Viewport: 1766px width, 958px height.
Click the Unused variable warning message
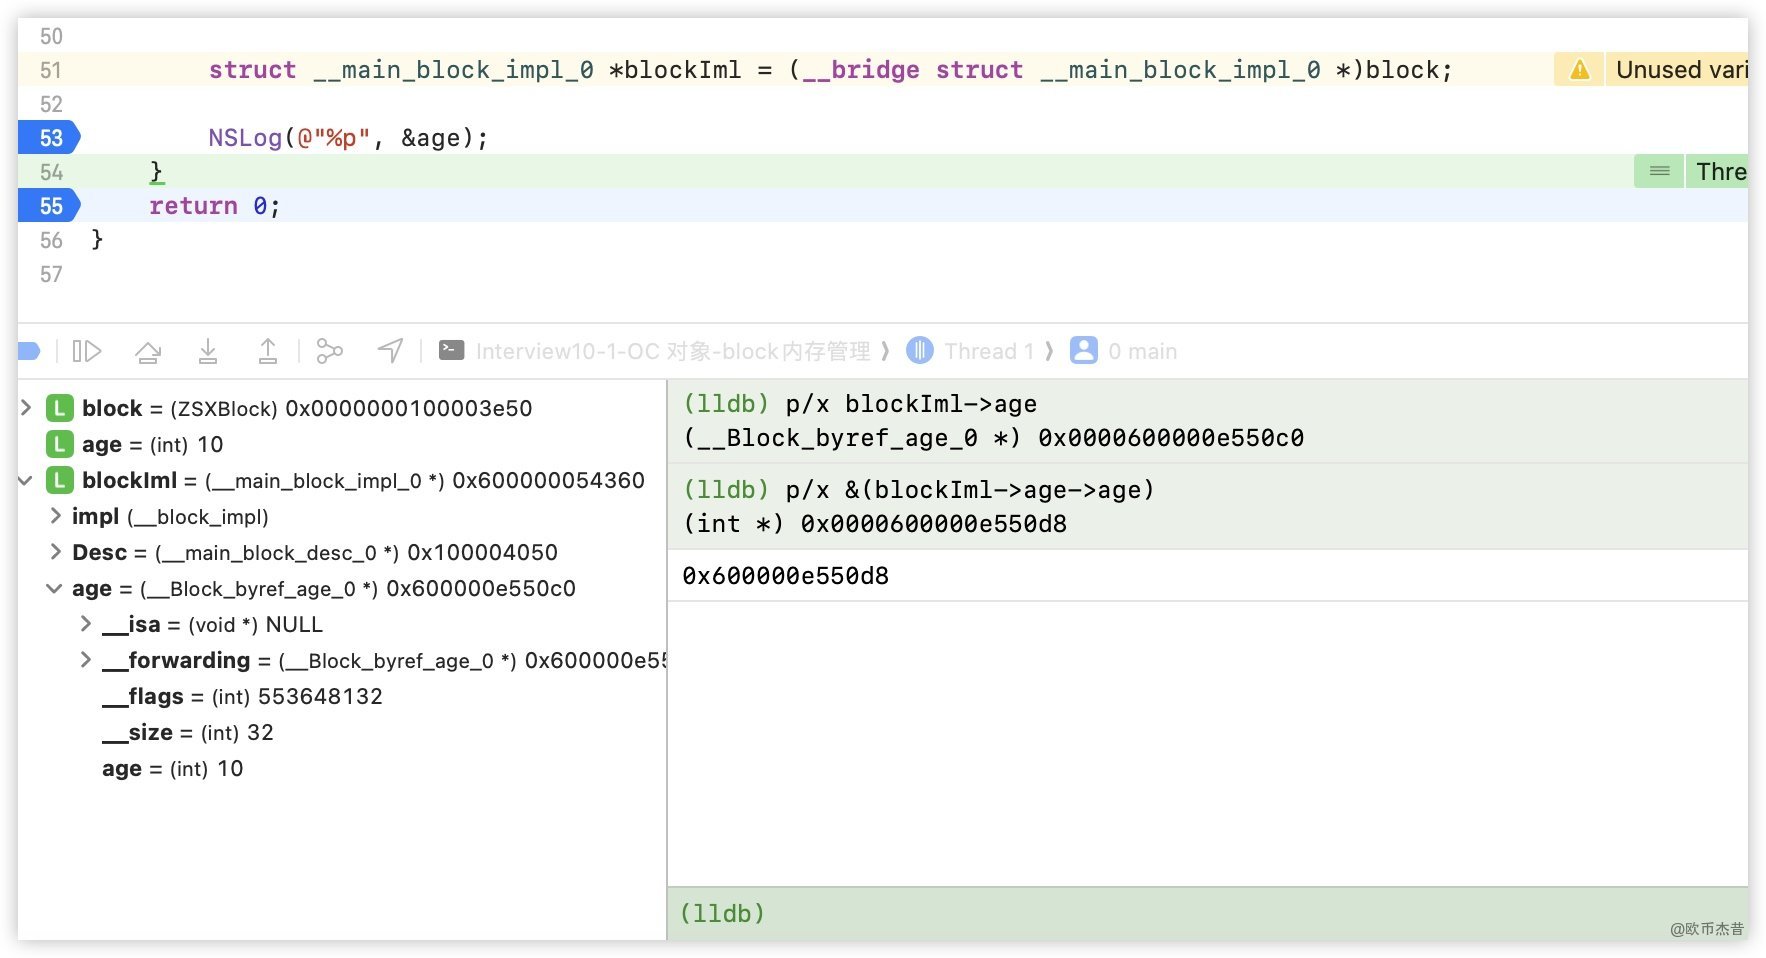[1680, 70]
